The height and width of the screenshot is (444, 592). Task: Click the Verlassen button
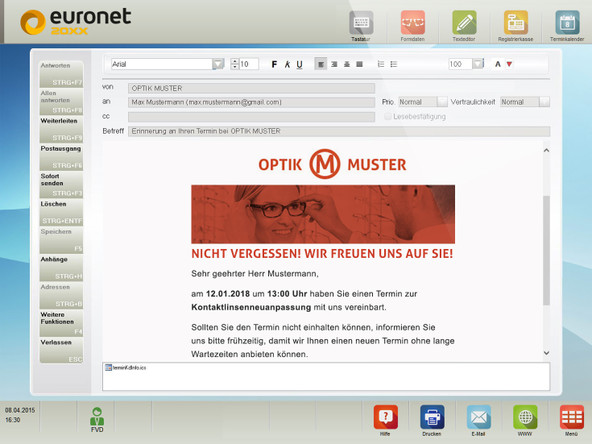pyautogui.click(x=61, y=351)
